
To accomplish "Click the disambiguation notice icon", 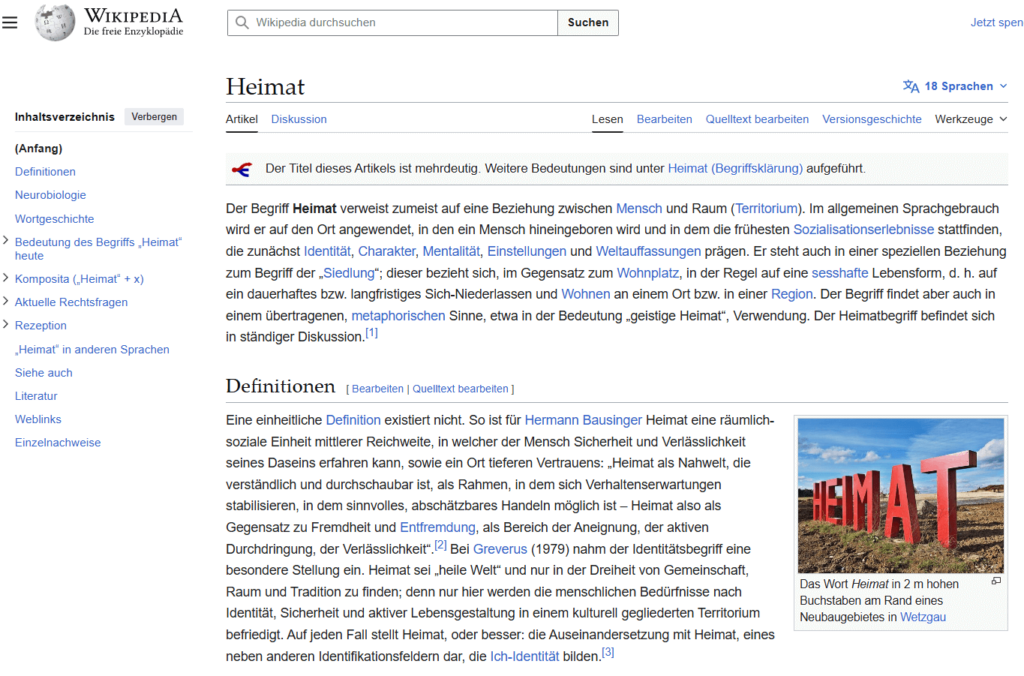I will point(241,169).
